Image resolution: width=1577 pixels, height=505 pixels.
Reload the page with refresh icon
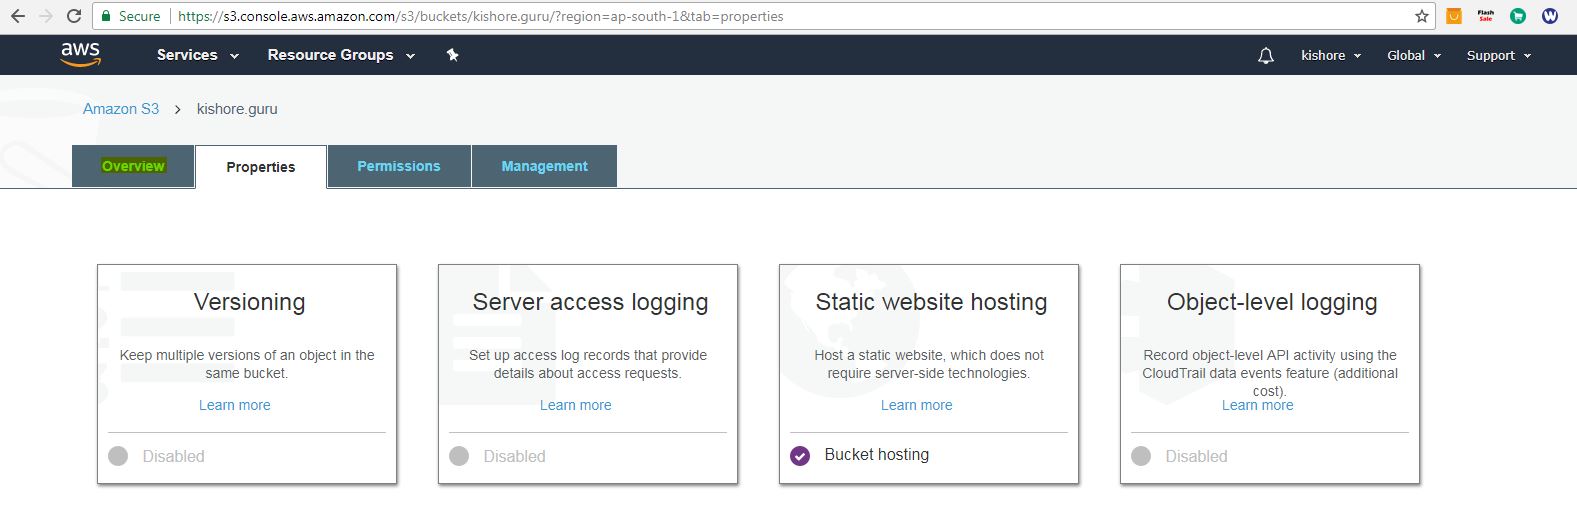tap(73, 16)
